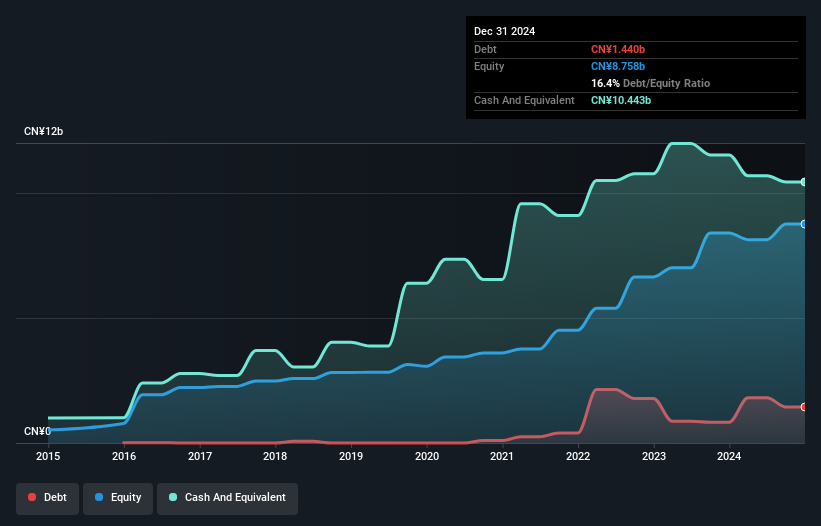821x526 pixels.
Task: Toggle the Debt series legend button
Action: [48, 498]
